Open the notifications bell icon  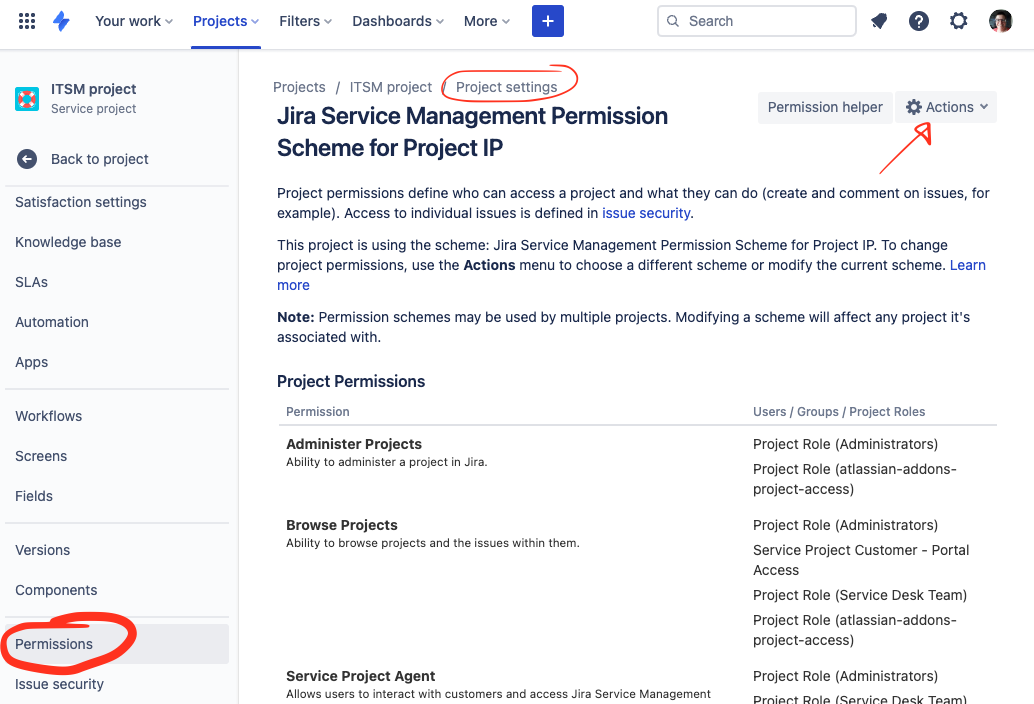[879, 21]
